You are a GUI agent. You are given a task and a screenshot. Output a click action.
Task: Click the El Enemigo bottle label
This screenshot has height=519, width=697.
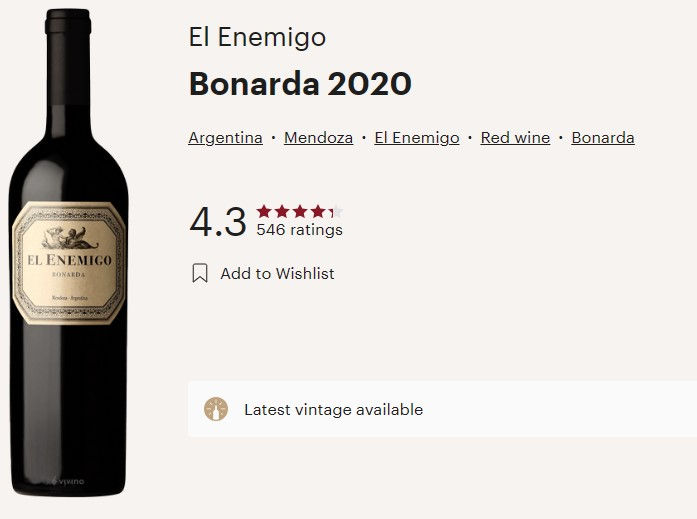coord(68,263)
